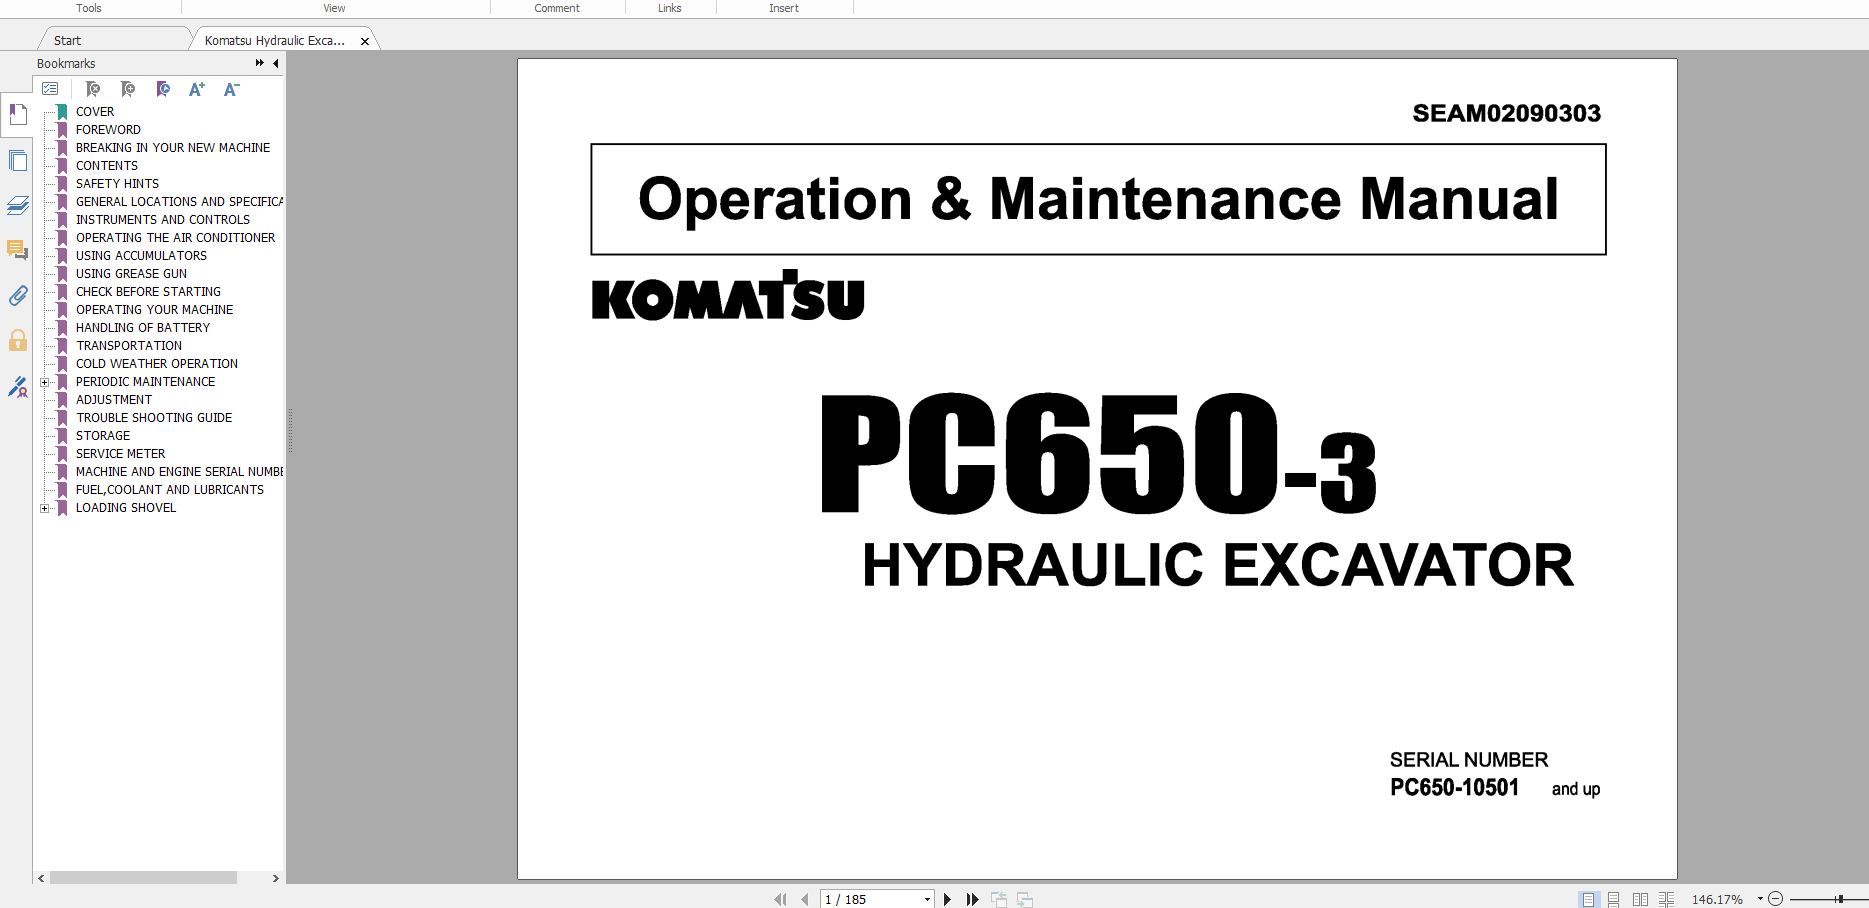Select USING GREASE GUN bookmark
This screenshot has width=1869, height=908.
point(131,274)
